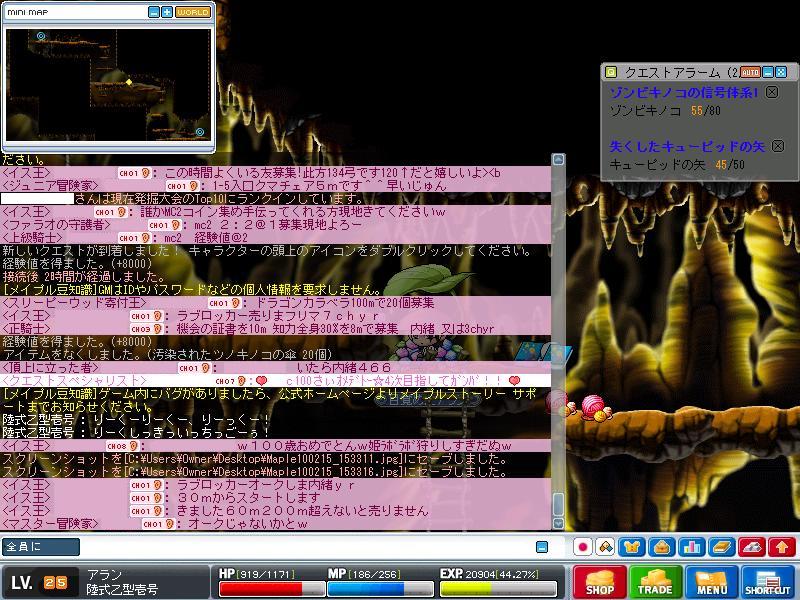
Task: Open the equipment window (shirt icon)
Action: pos(632,547)
